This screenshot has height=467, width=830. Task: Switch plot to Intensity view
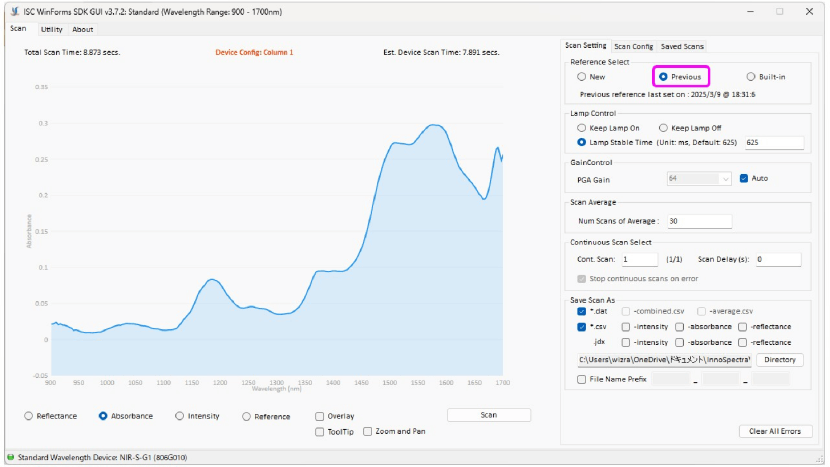pos(179,416)
